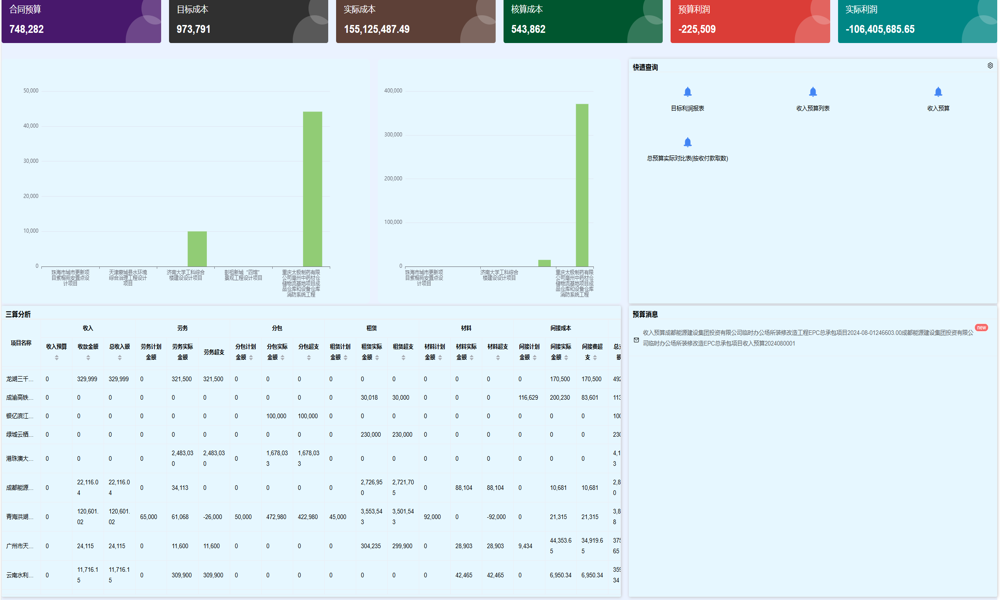Viewport: 1000px width, 600px height.
Task: Sort by 收入预算 column arrows
Action: pos(56,357)
